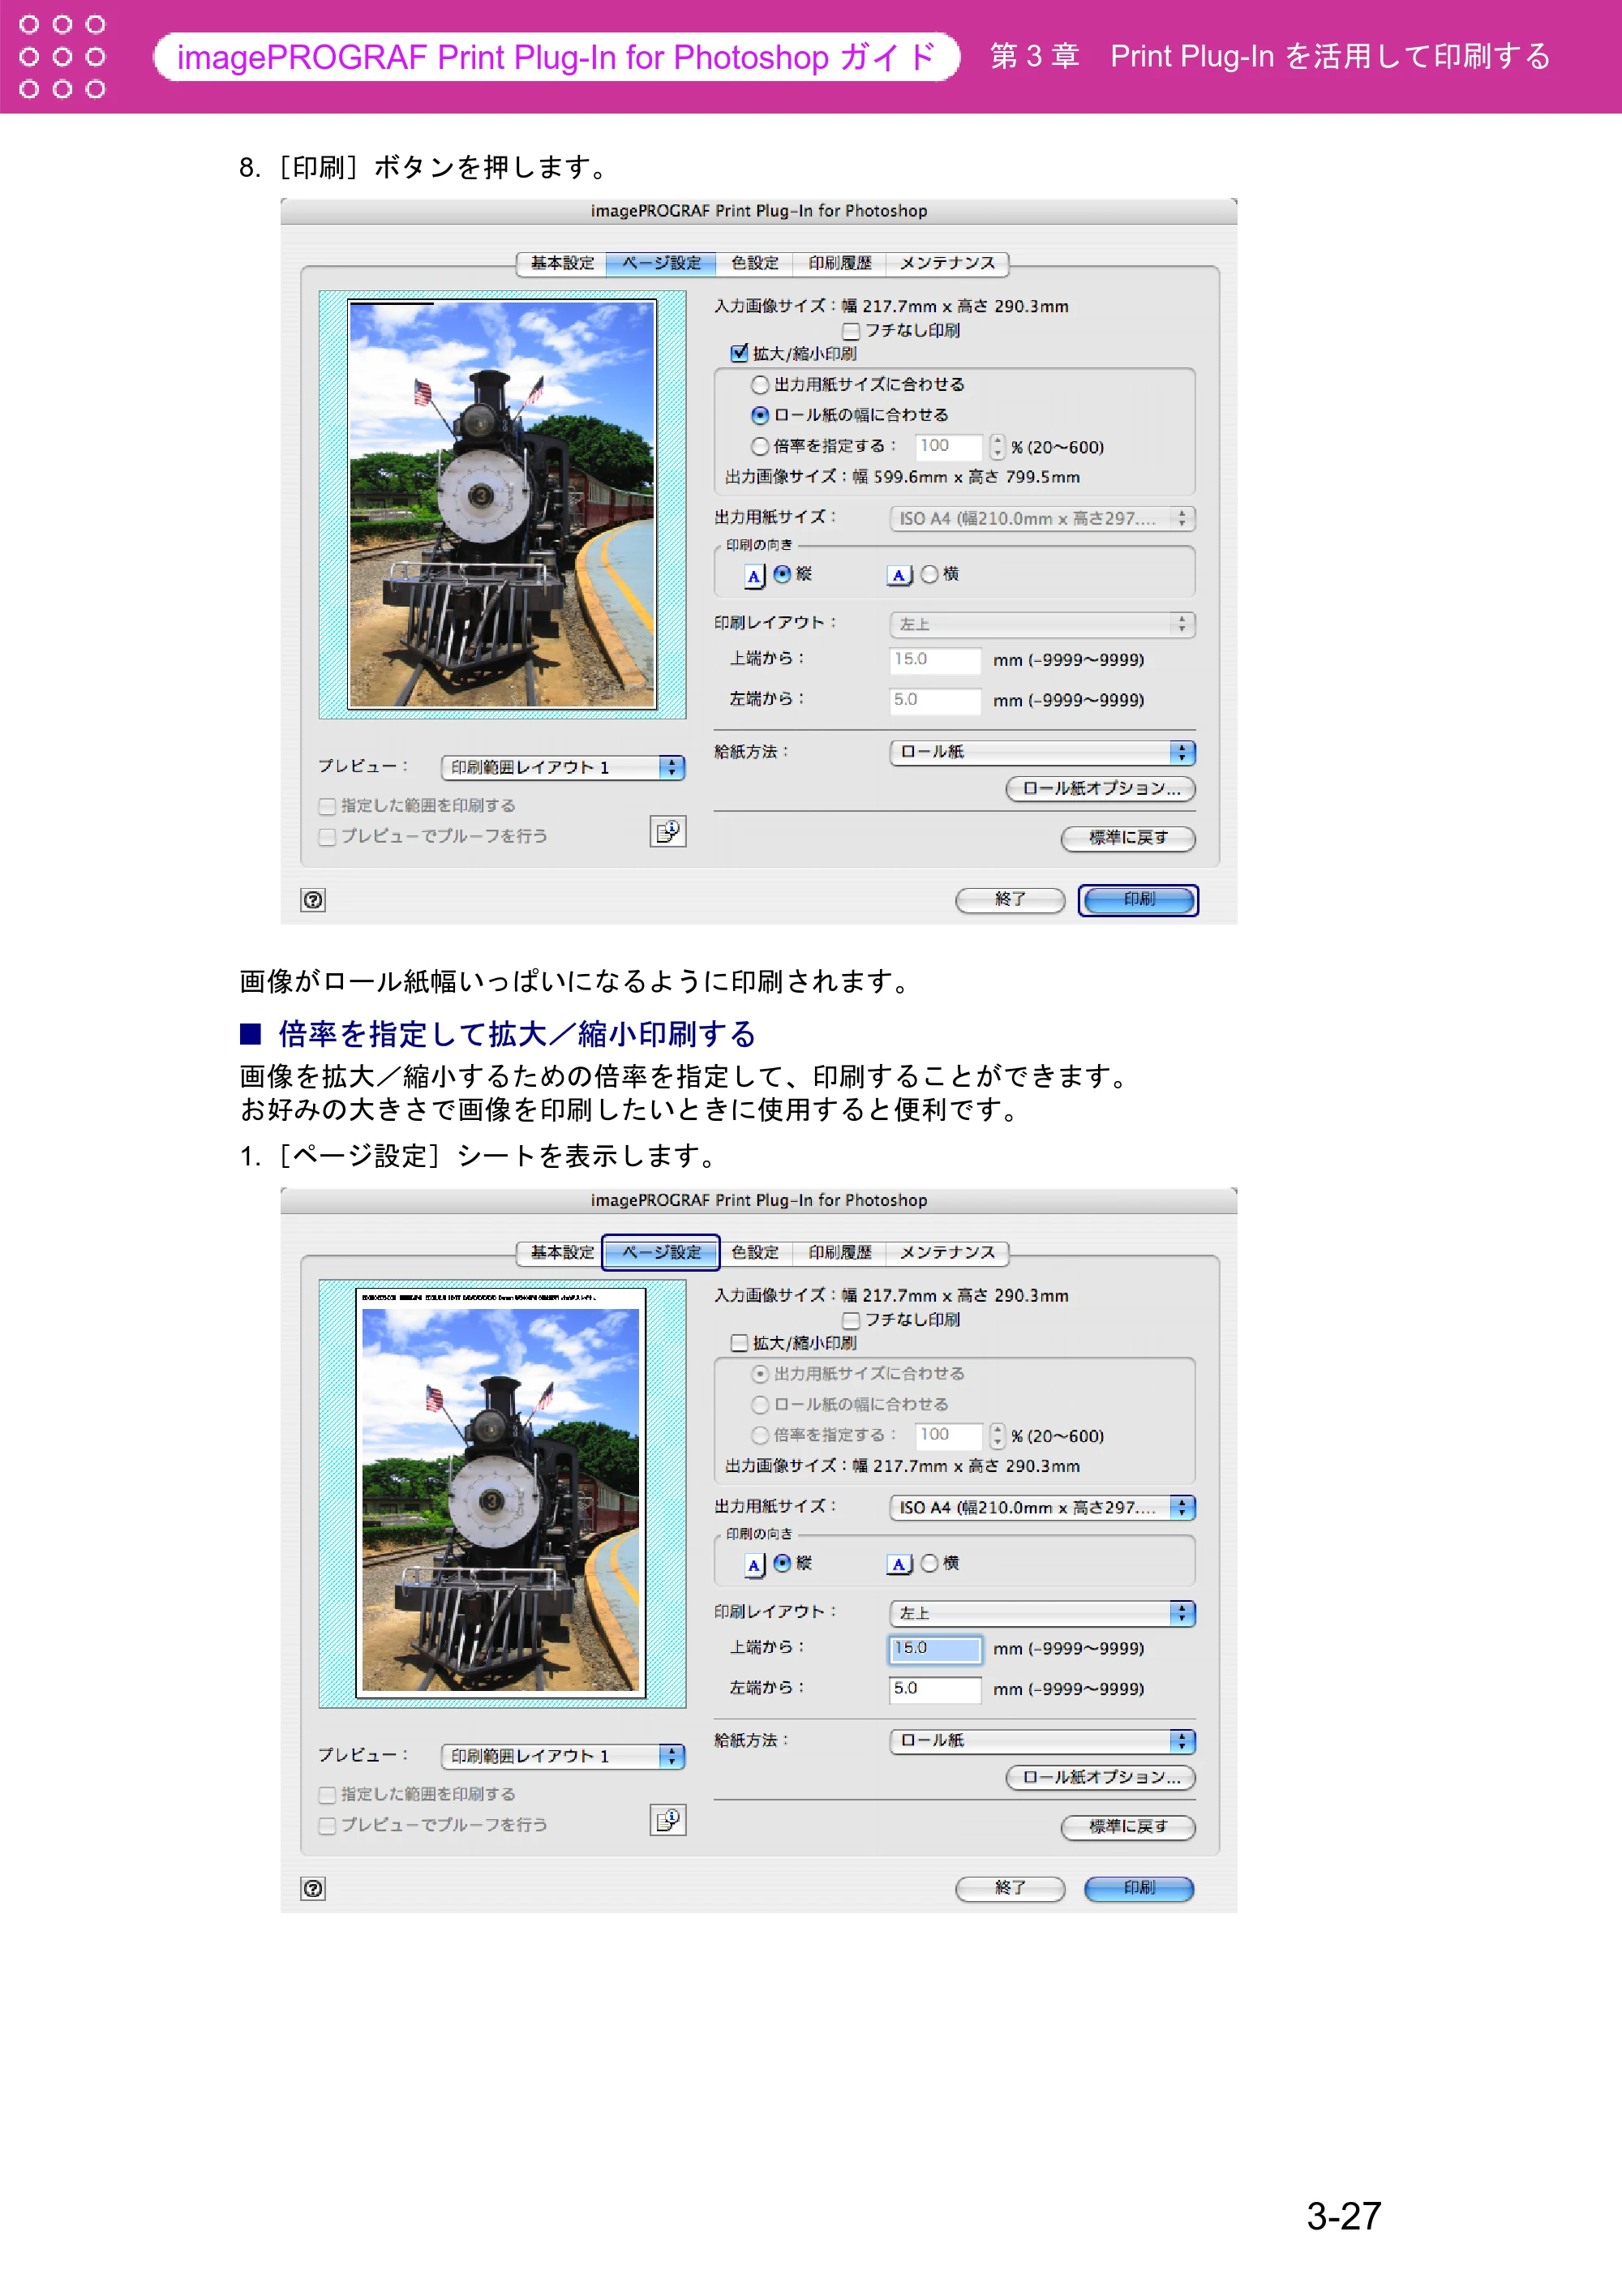
Task: Select ページ設定 tab in lower dialog
Action: click(661, 1252)
